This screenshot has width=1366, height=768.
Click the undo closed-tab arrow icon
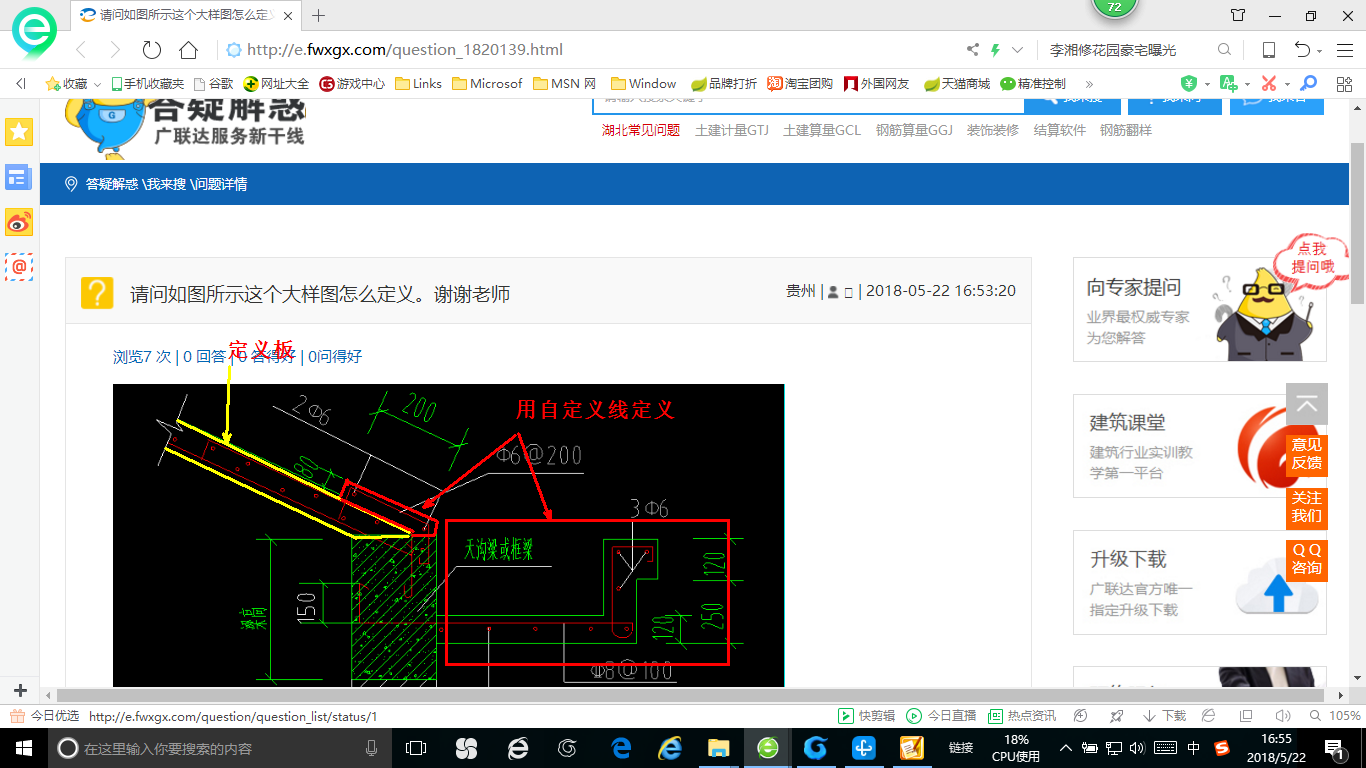click(1302, 50)
